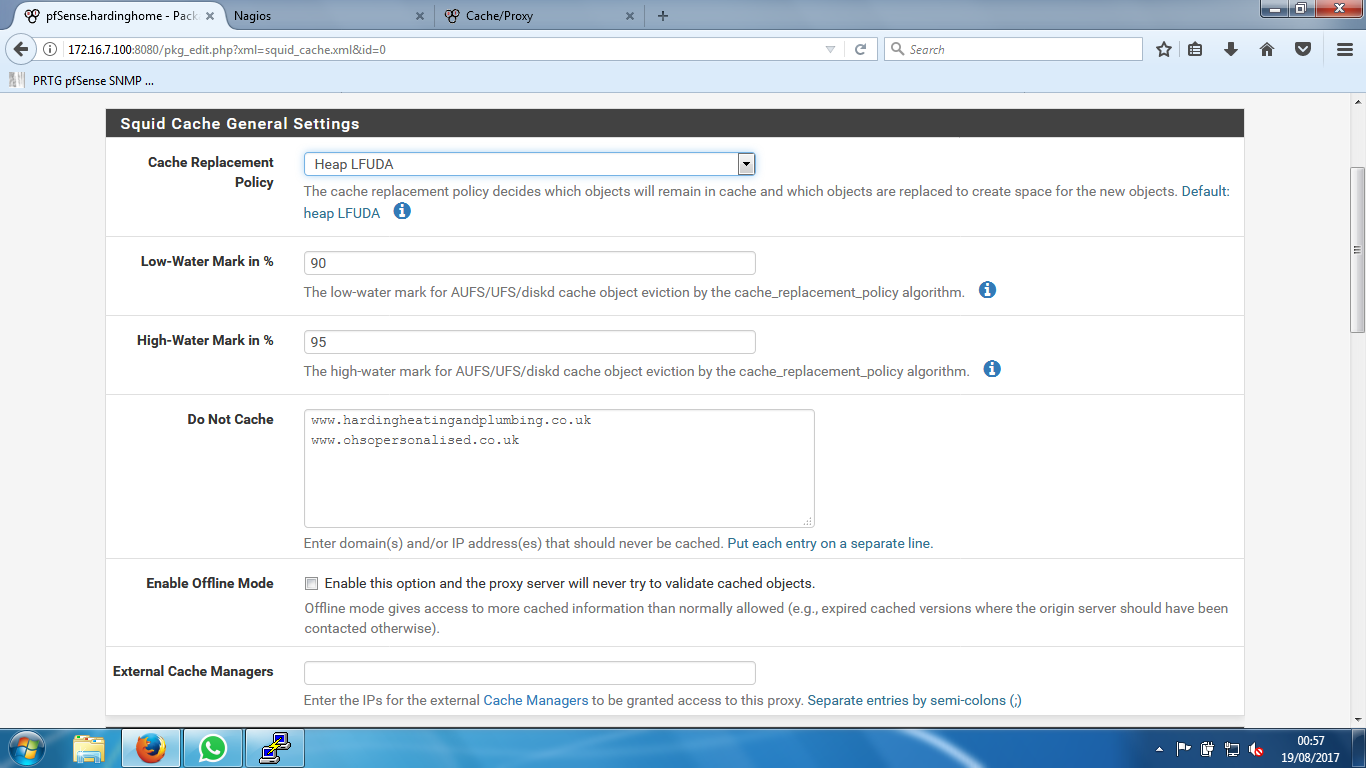Image resolution: width=1366 pixels, height=768 pixels.
Task: Open the network tray icon
Action: click(x=1232, y=749)
